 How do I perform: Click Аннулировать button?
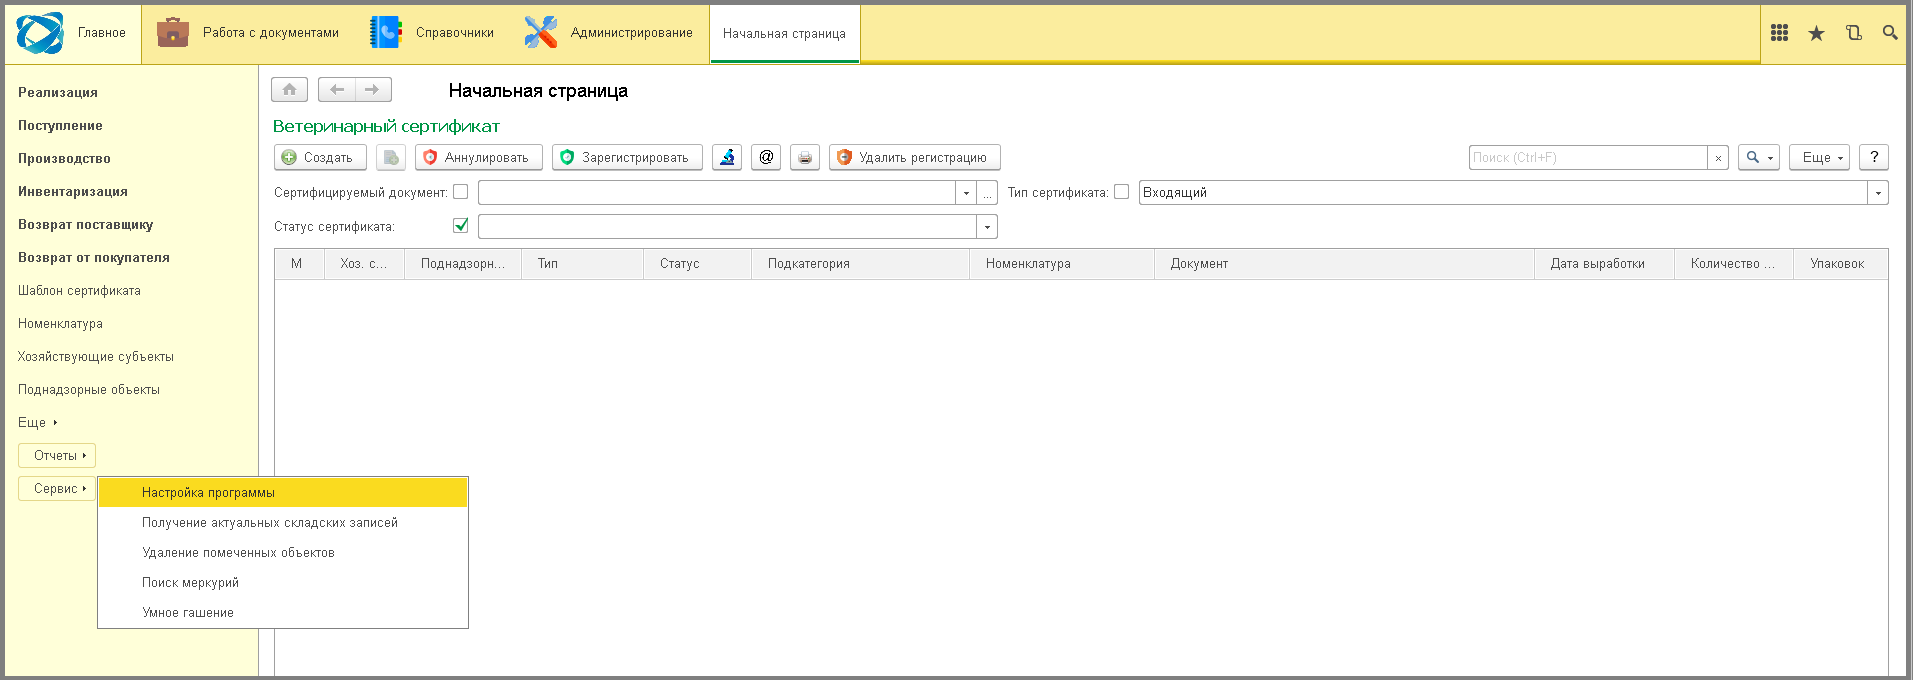click(479, 157)
